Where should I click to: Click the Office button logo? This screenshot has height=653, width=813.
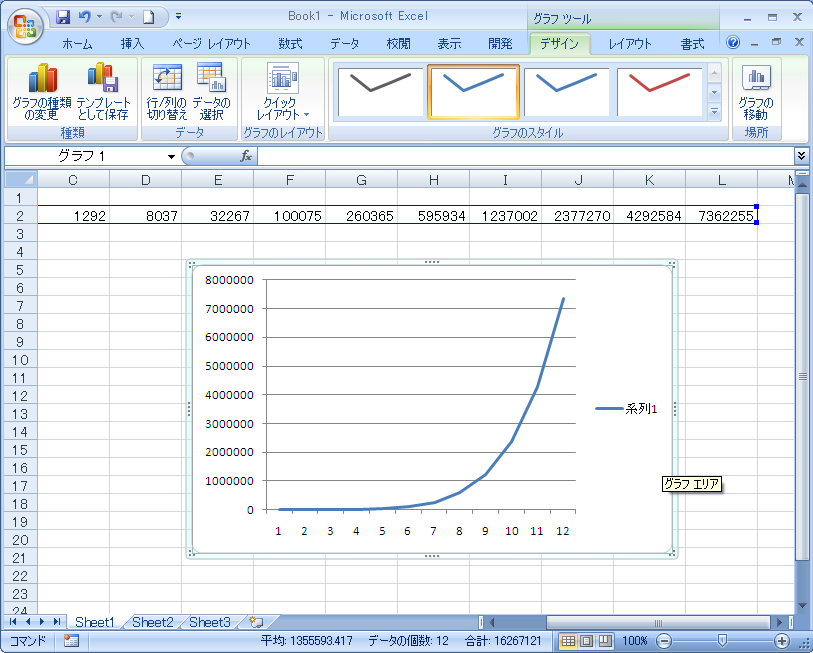coord(25,24)
